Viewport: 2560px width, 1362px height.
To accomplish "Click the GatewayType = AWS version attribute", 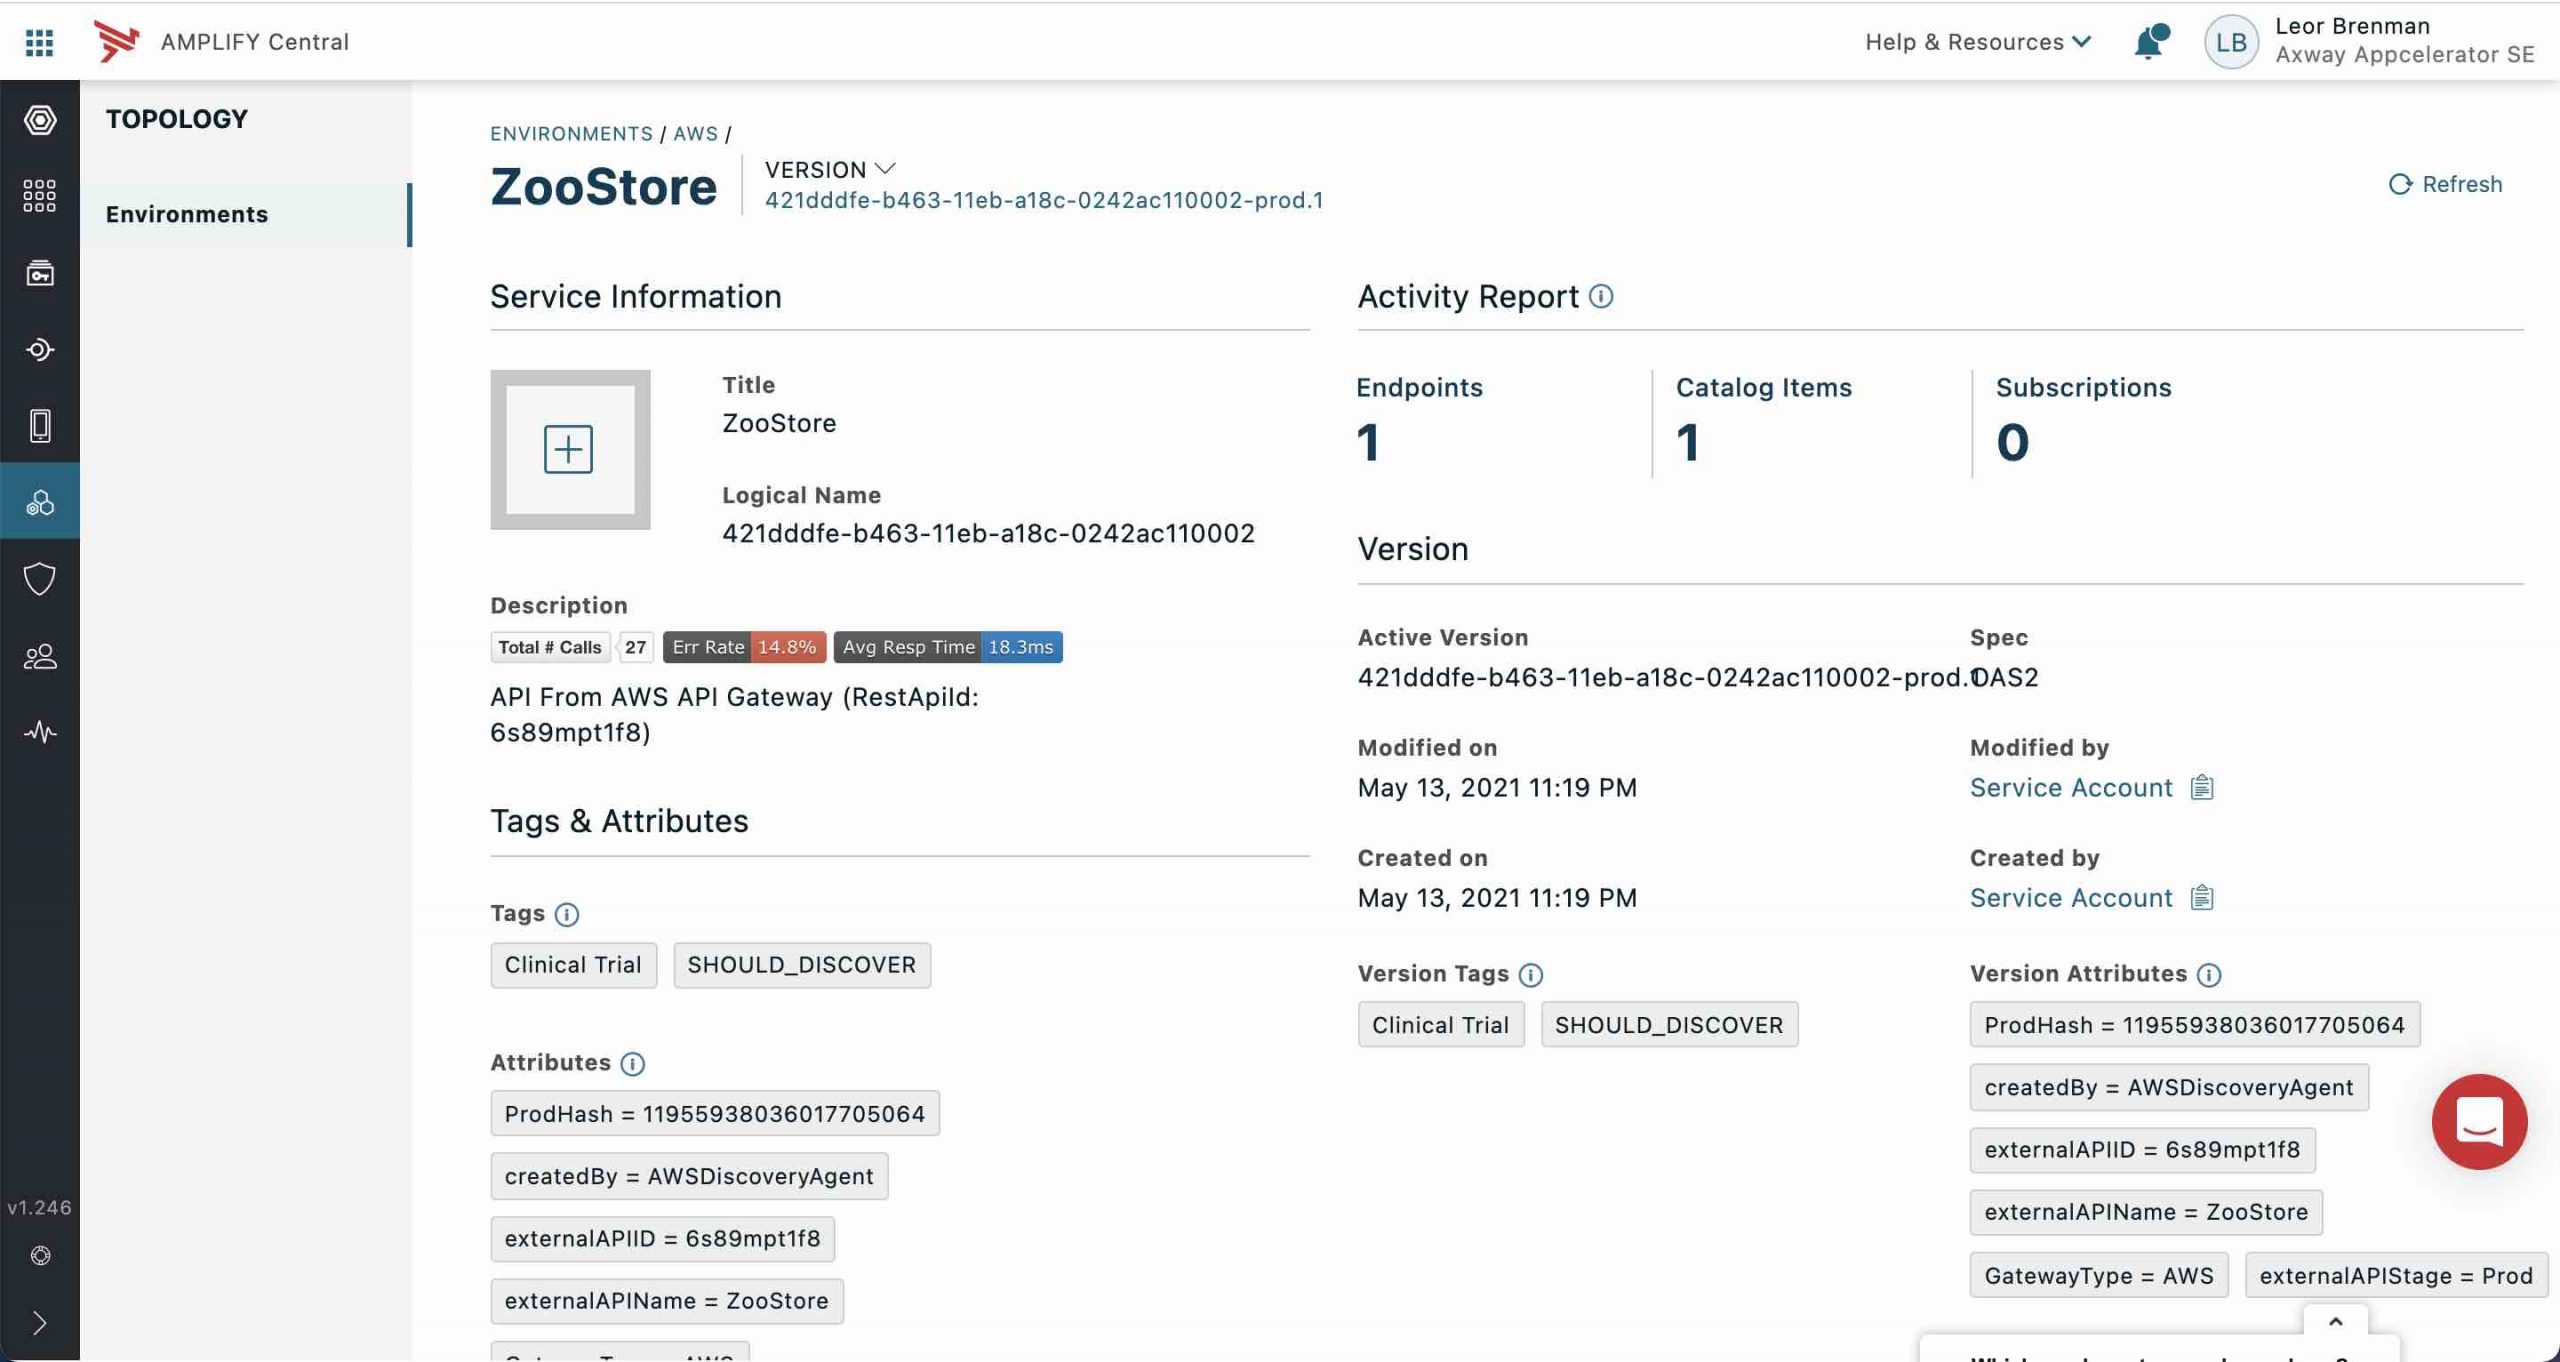I will coord(2099,1276).
